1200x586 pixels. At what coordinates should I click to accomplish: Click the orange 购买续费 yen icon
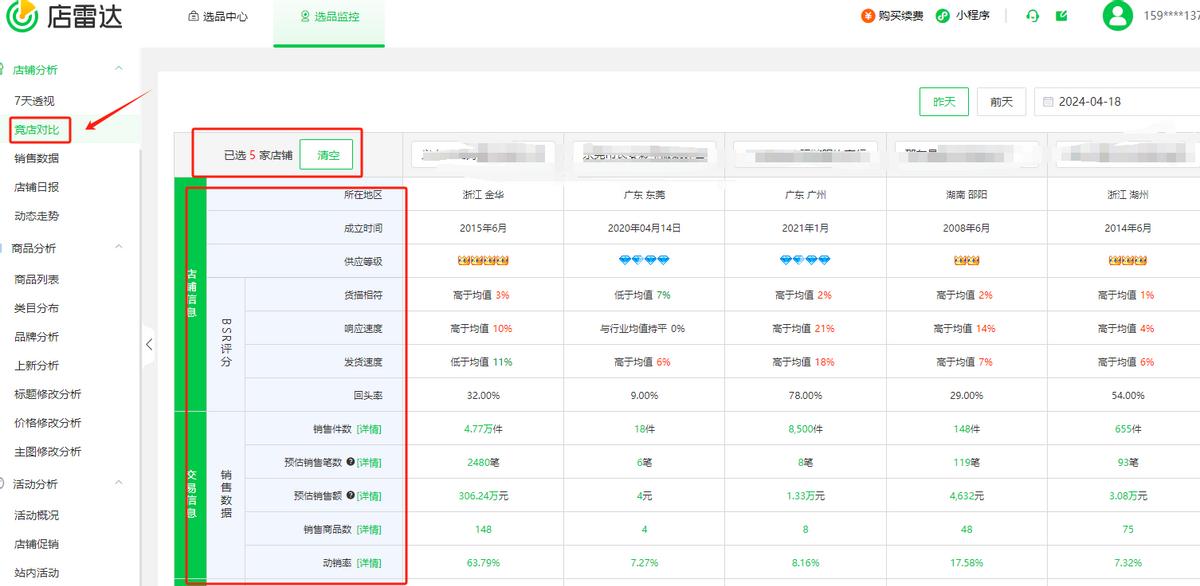(x=867, y=16)
